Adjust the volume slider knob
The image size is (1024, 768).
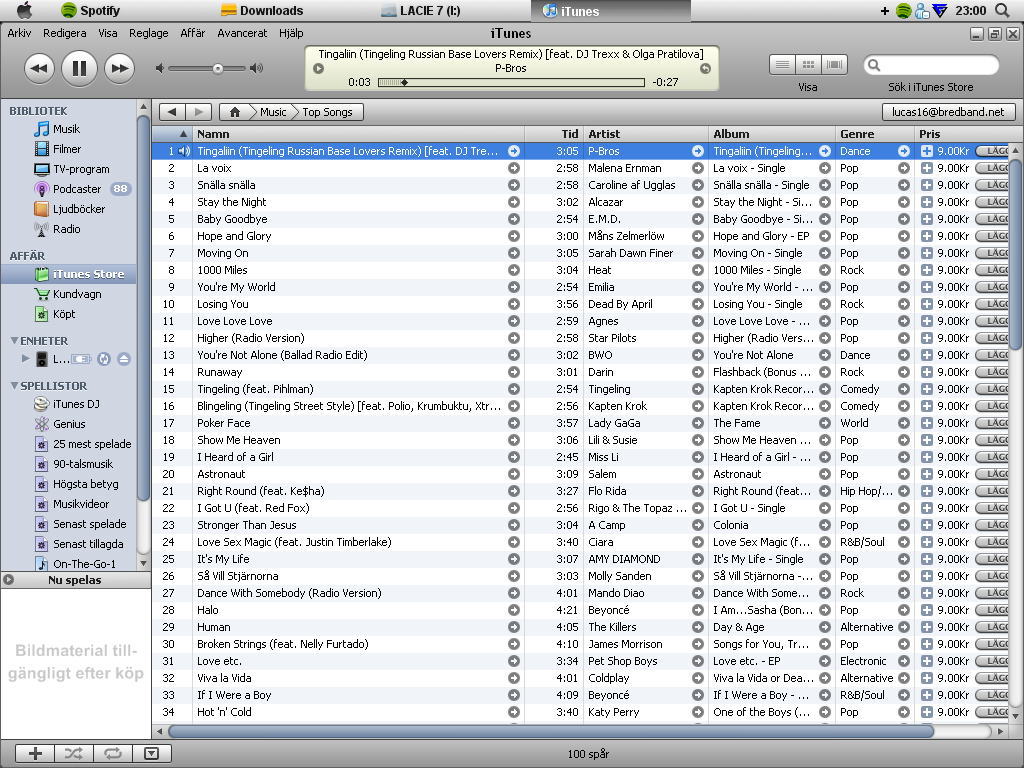(x=217, y=68)
